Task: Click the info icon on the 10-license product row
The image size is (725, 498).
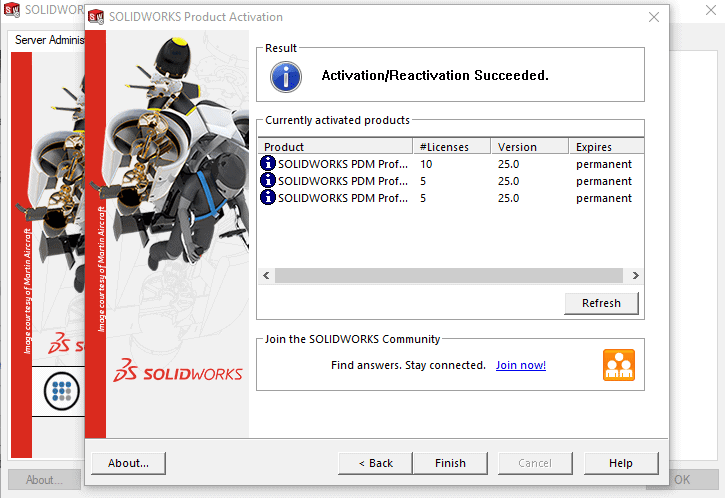Action: [268, 164]
